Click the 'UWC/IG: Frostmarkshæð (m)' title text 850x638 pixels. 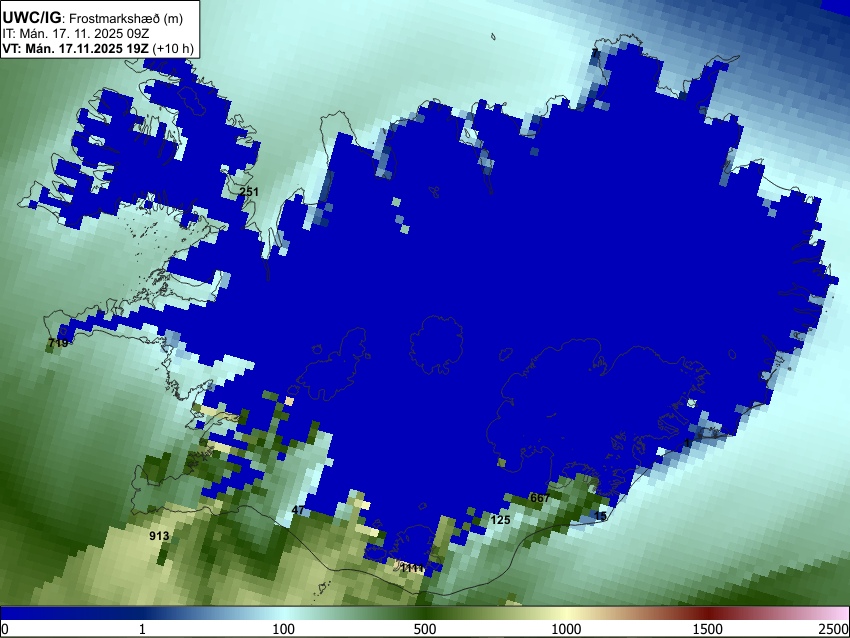coord(93,18)
